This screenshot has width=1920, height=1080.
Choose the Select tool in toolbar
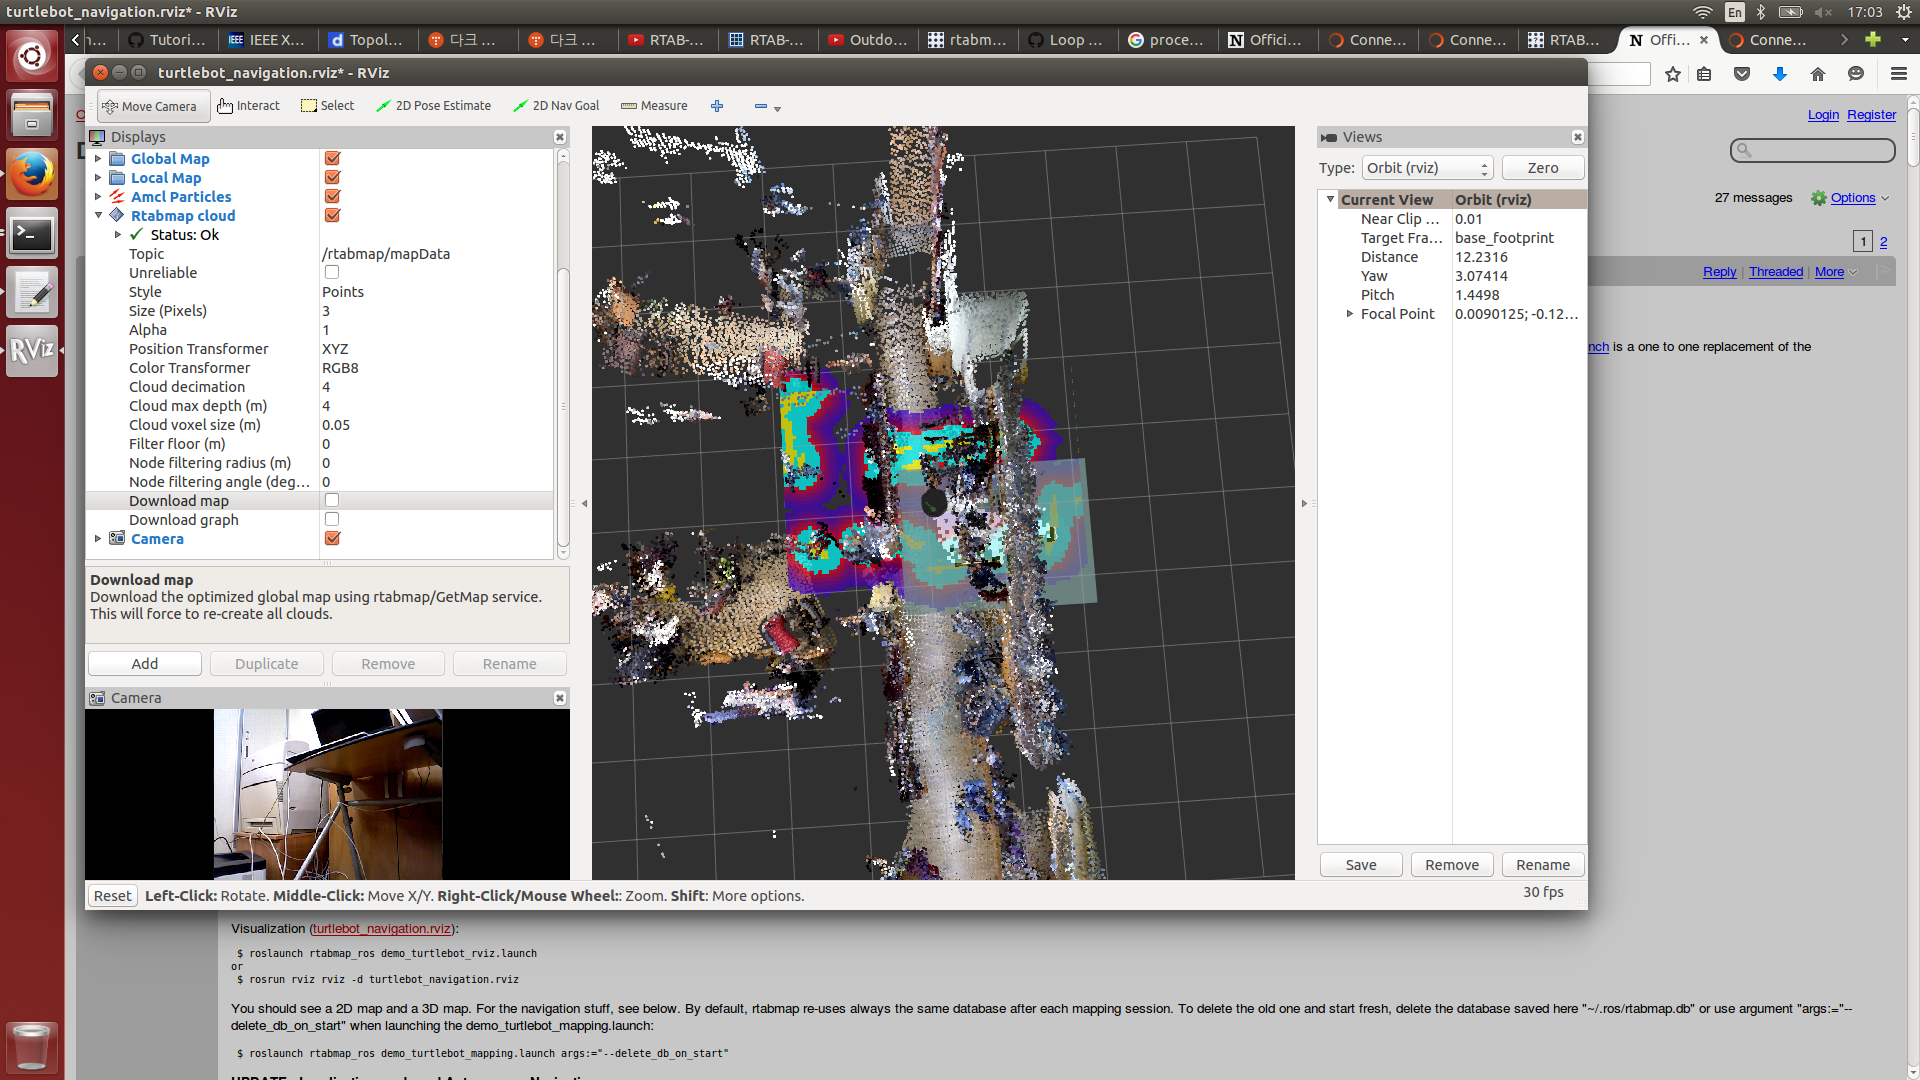pyautogui.click(x=328, y=106)
